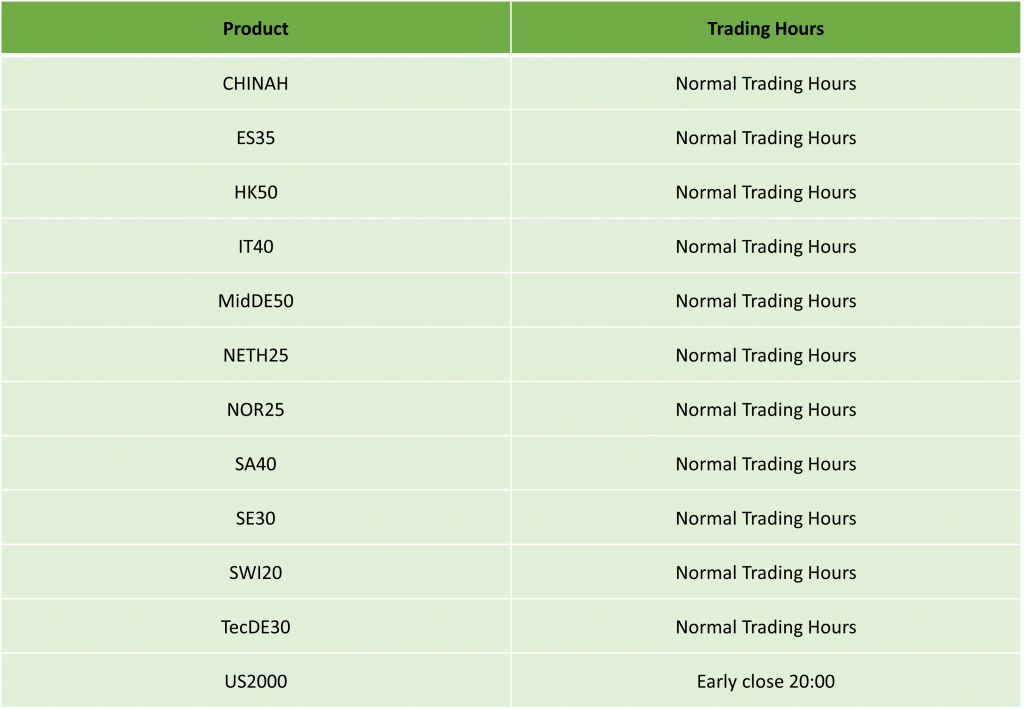
Task: Select the NETH25 product cell
Action: 255,355
